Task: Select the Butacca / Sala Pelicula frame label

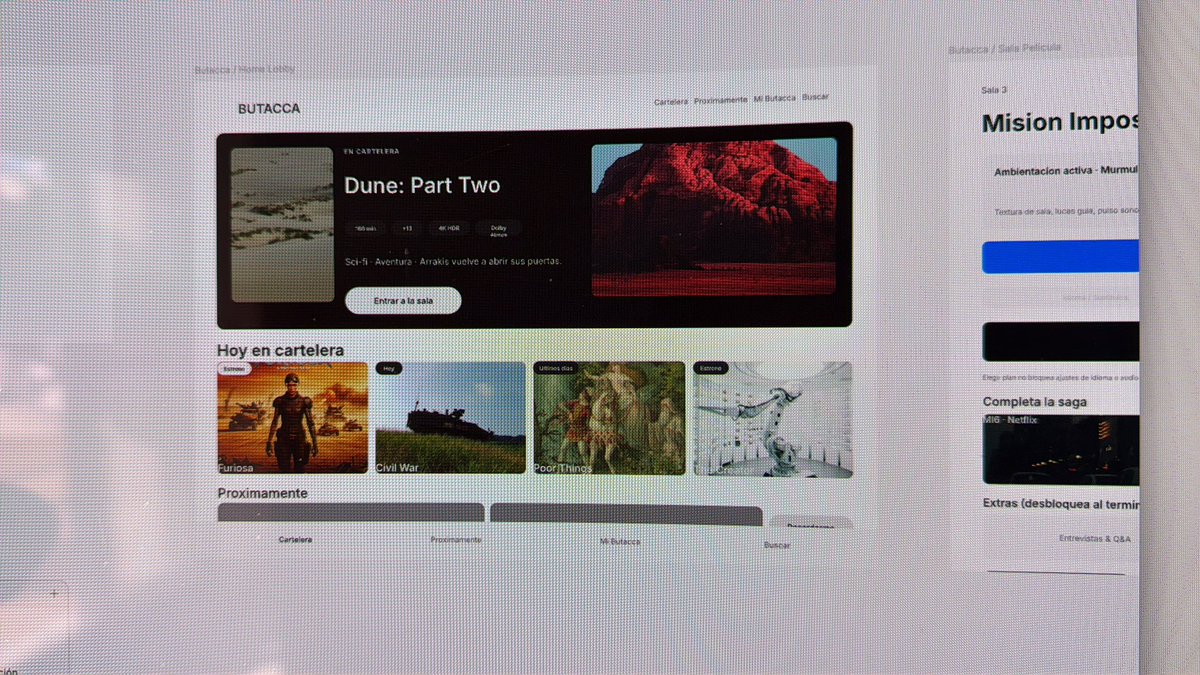Action: point(1005,48)
